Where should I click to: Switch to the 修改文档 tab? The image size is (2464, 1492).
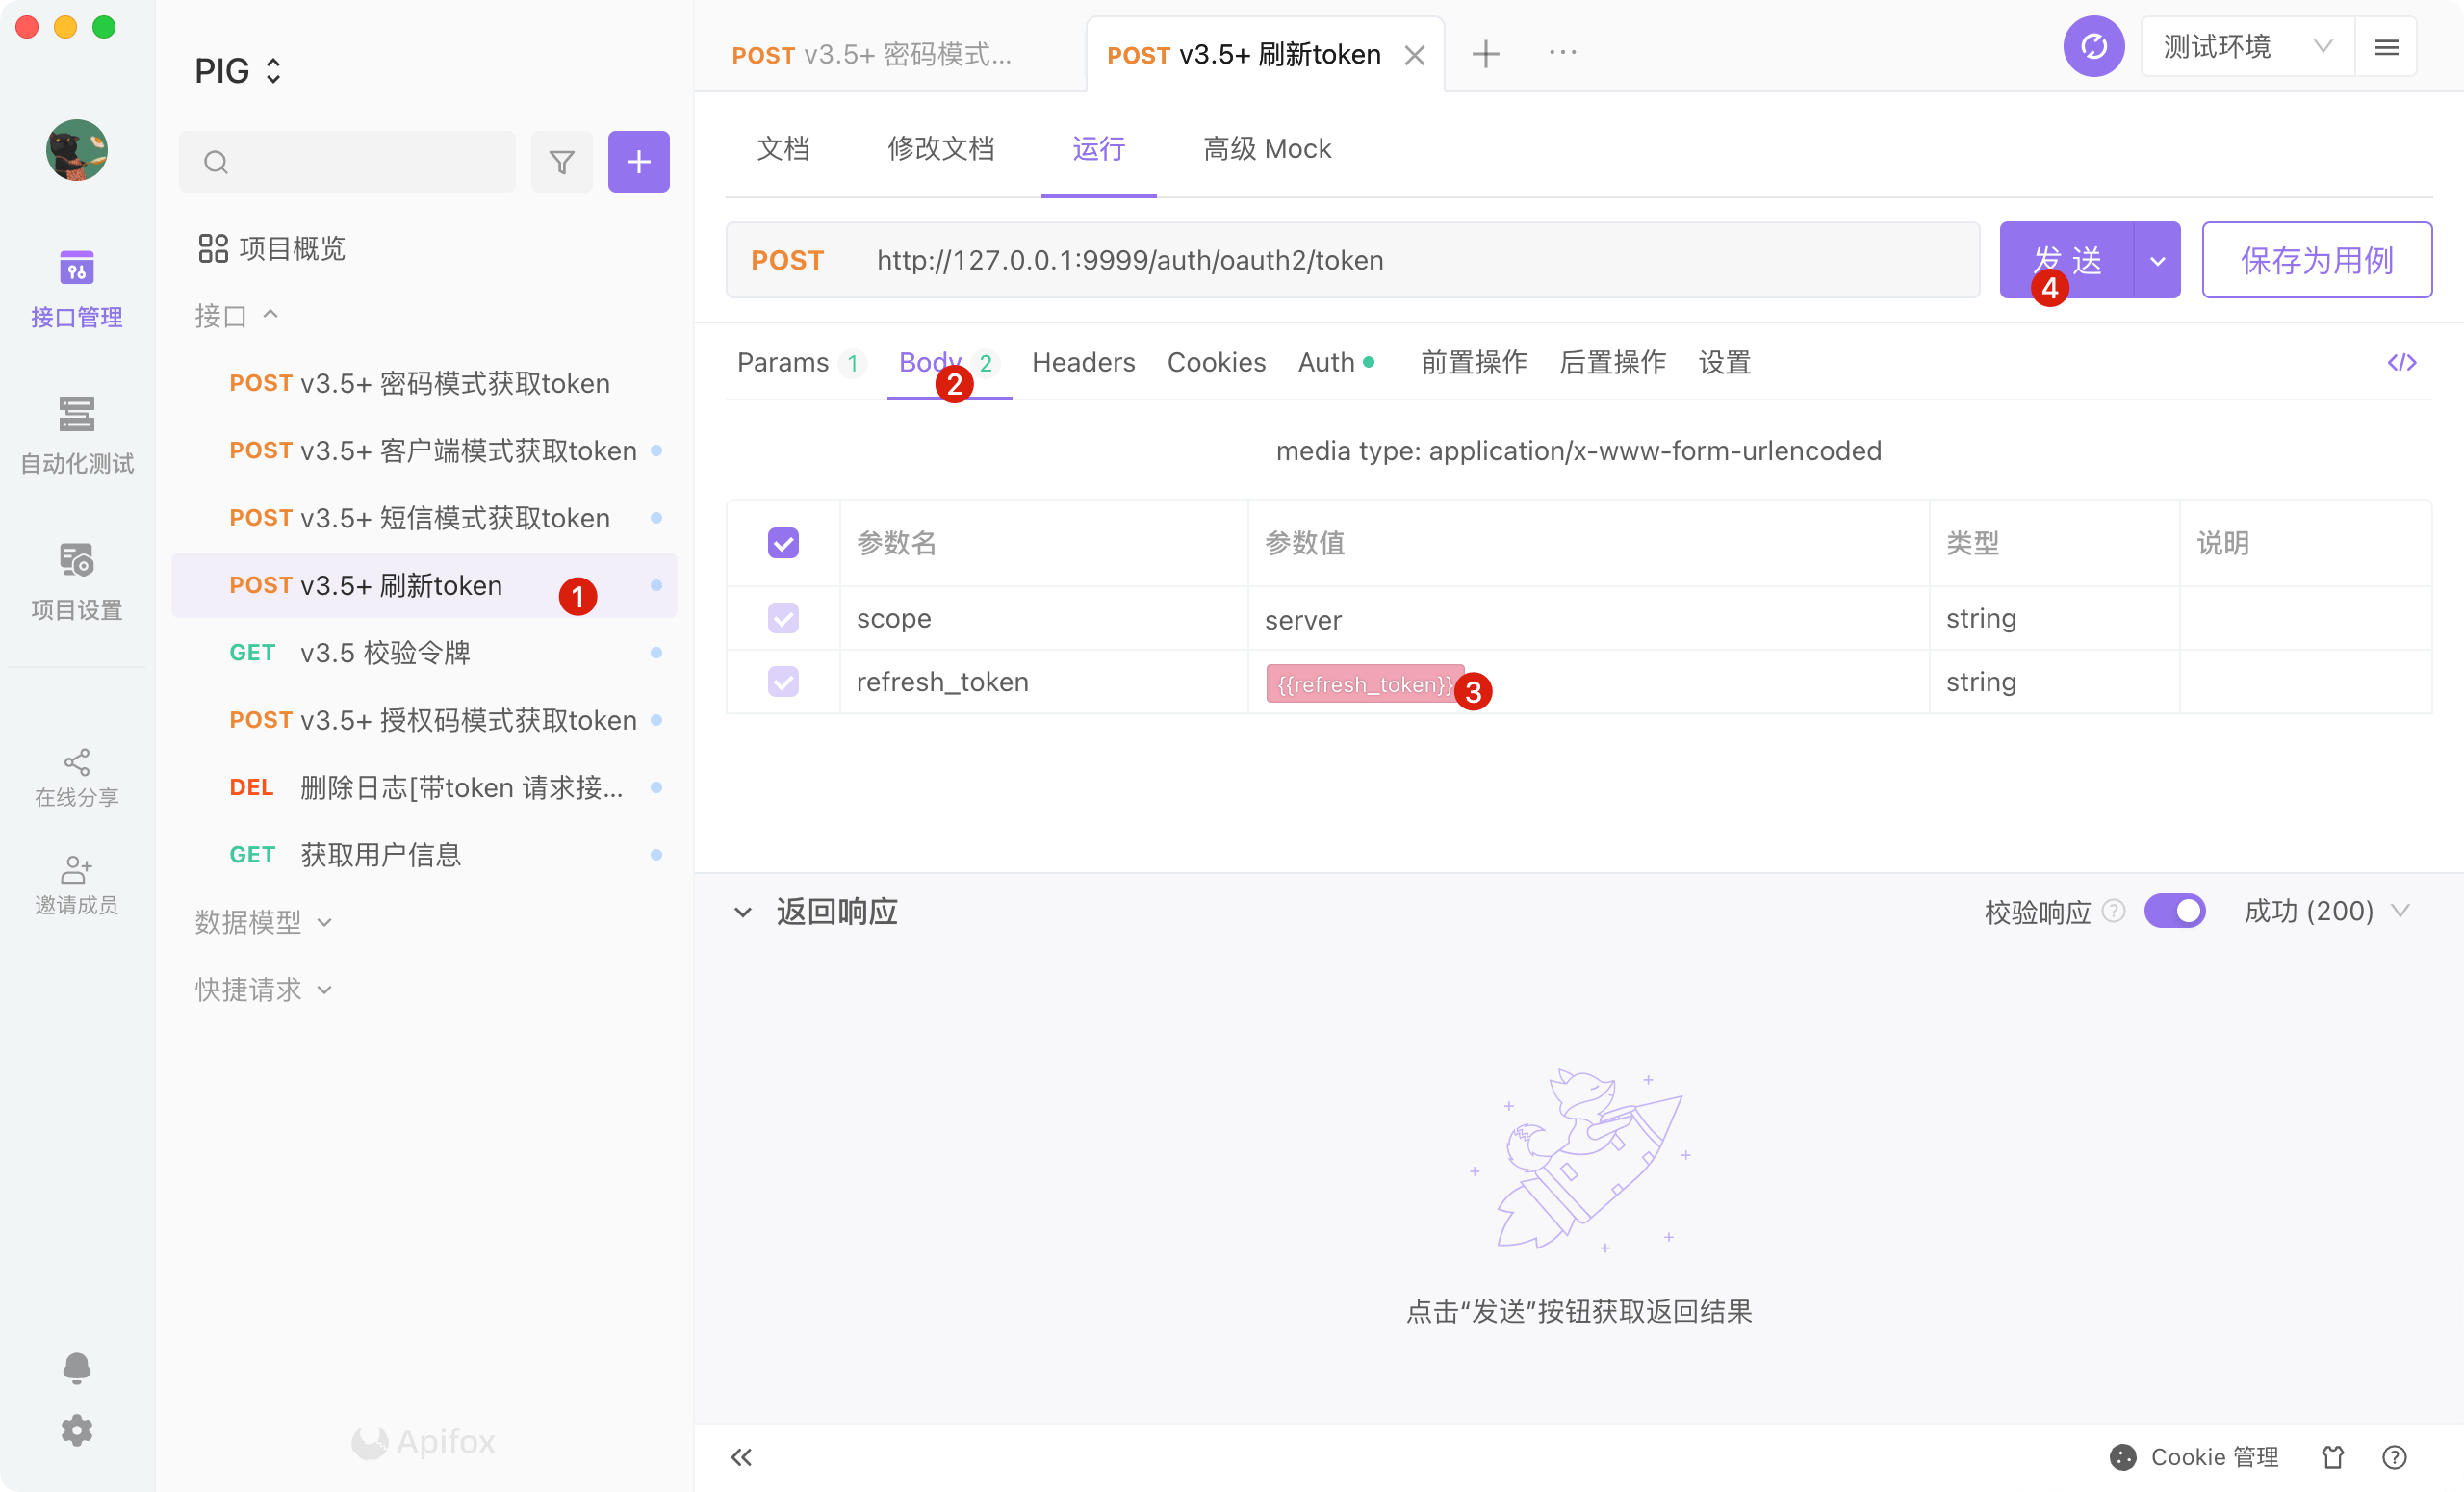pyautogui.click(x=940, y=149)
